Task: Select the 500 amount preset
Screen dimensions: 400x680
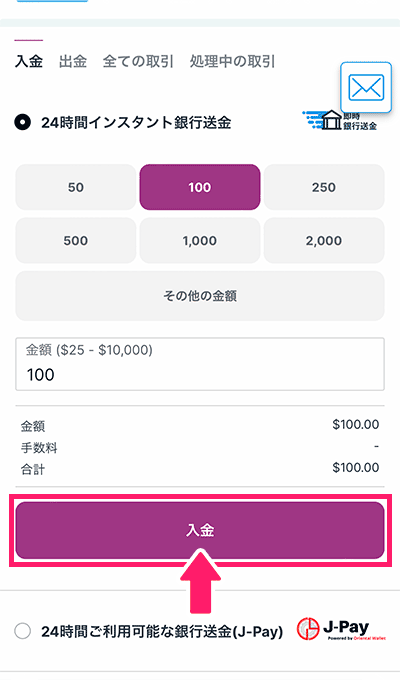Action: 76,240
